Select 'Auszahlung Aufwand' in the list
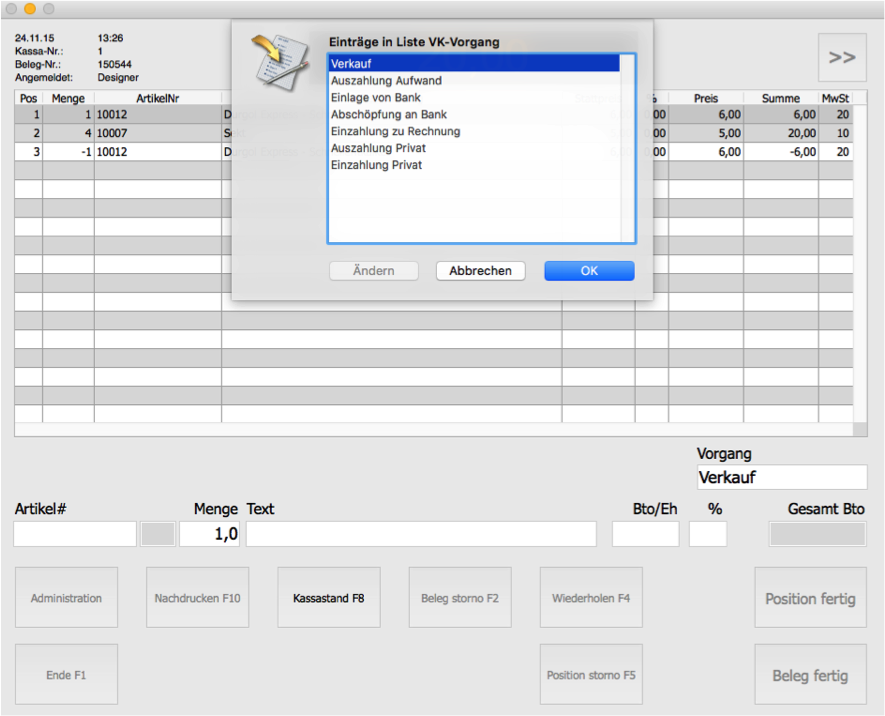 (x=386, y=81)
